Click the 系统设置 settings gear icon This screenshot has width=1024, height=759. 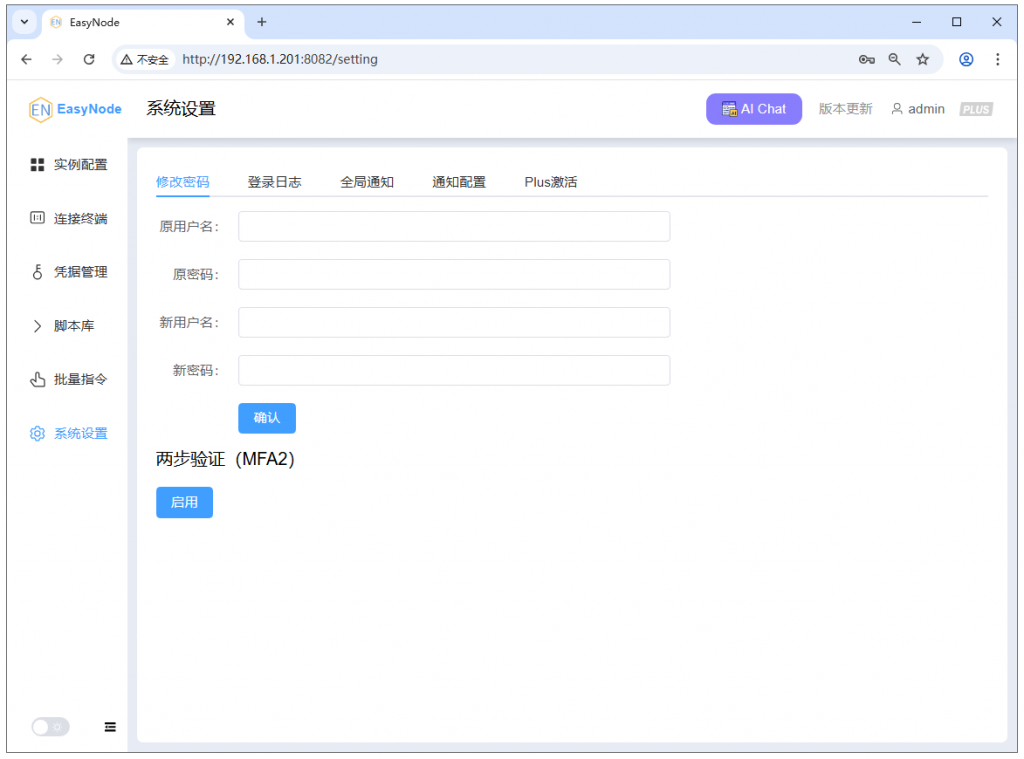pos(37,433)
